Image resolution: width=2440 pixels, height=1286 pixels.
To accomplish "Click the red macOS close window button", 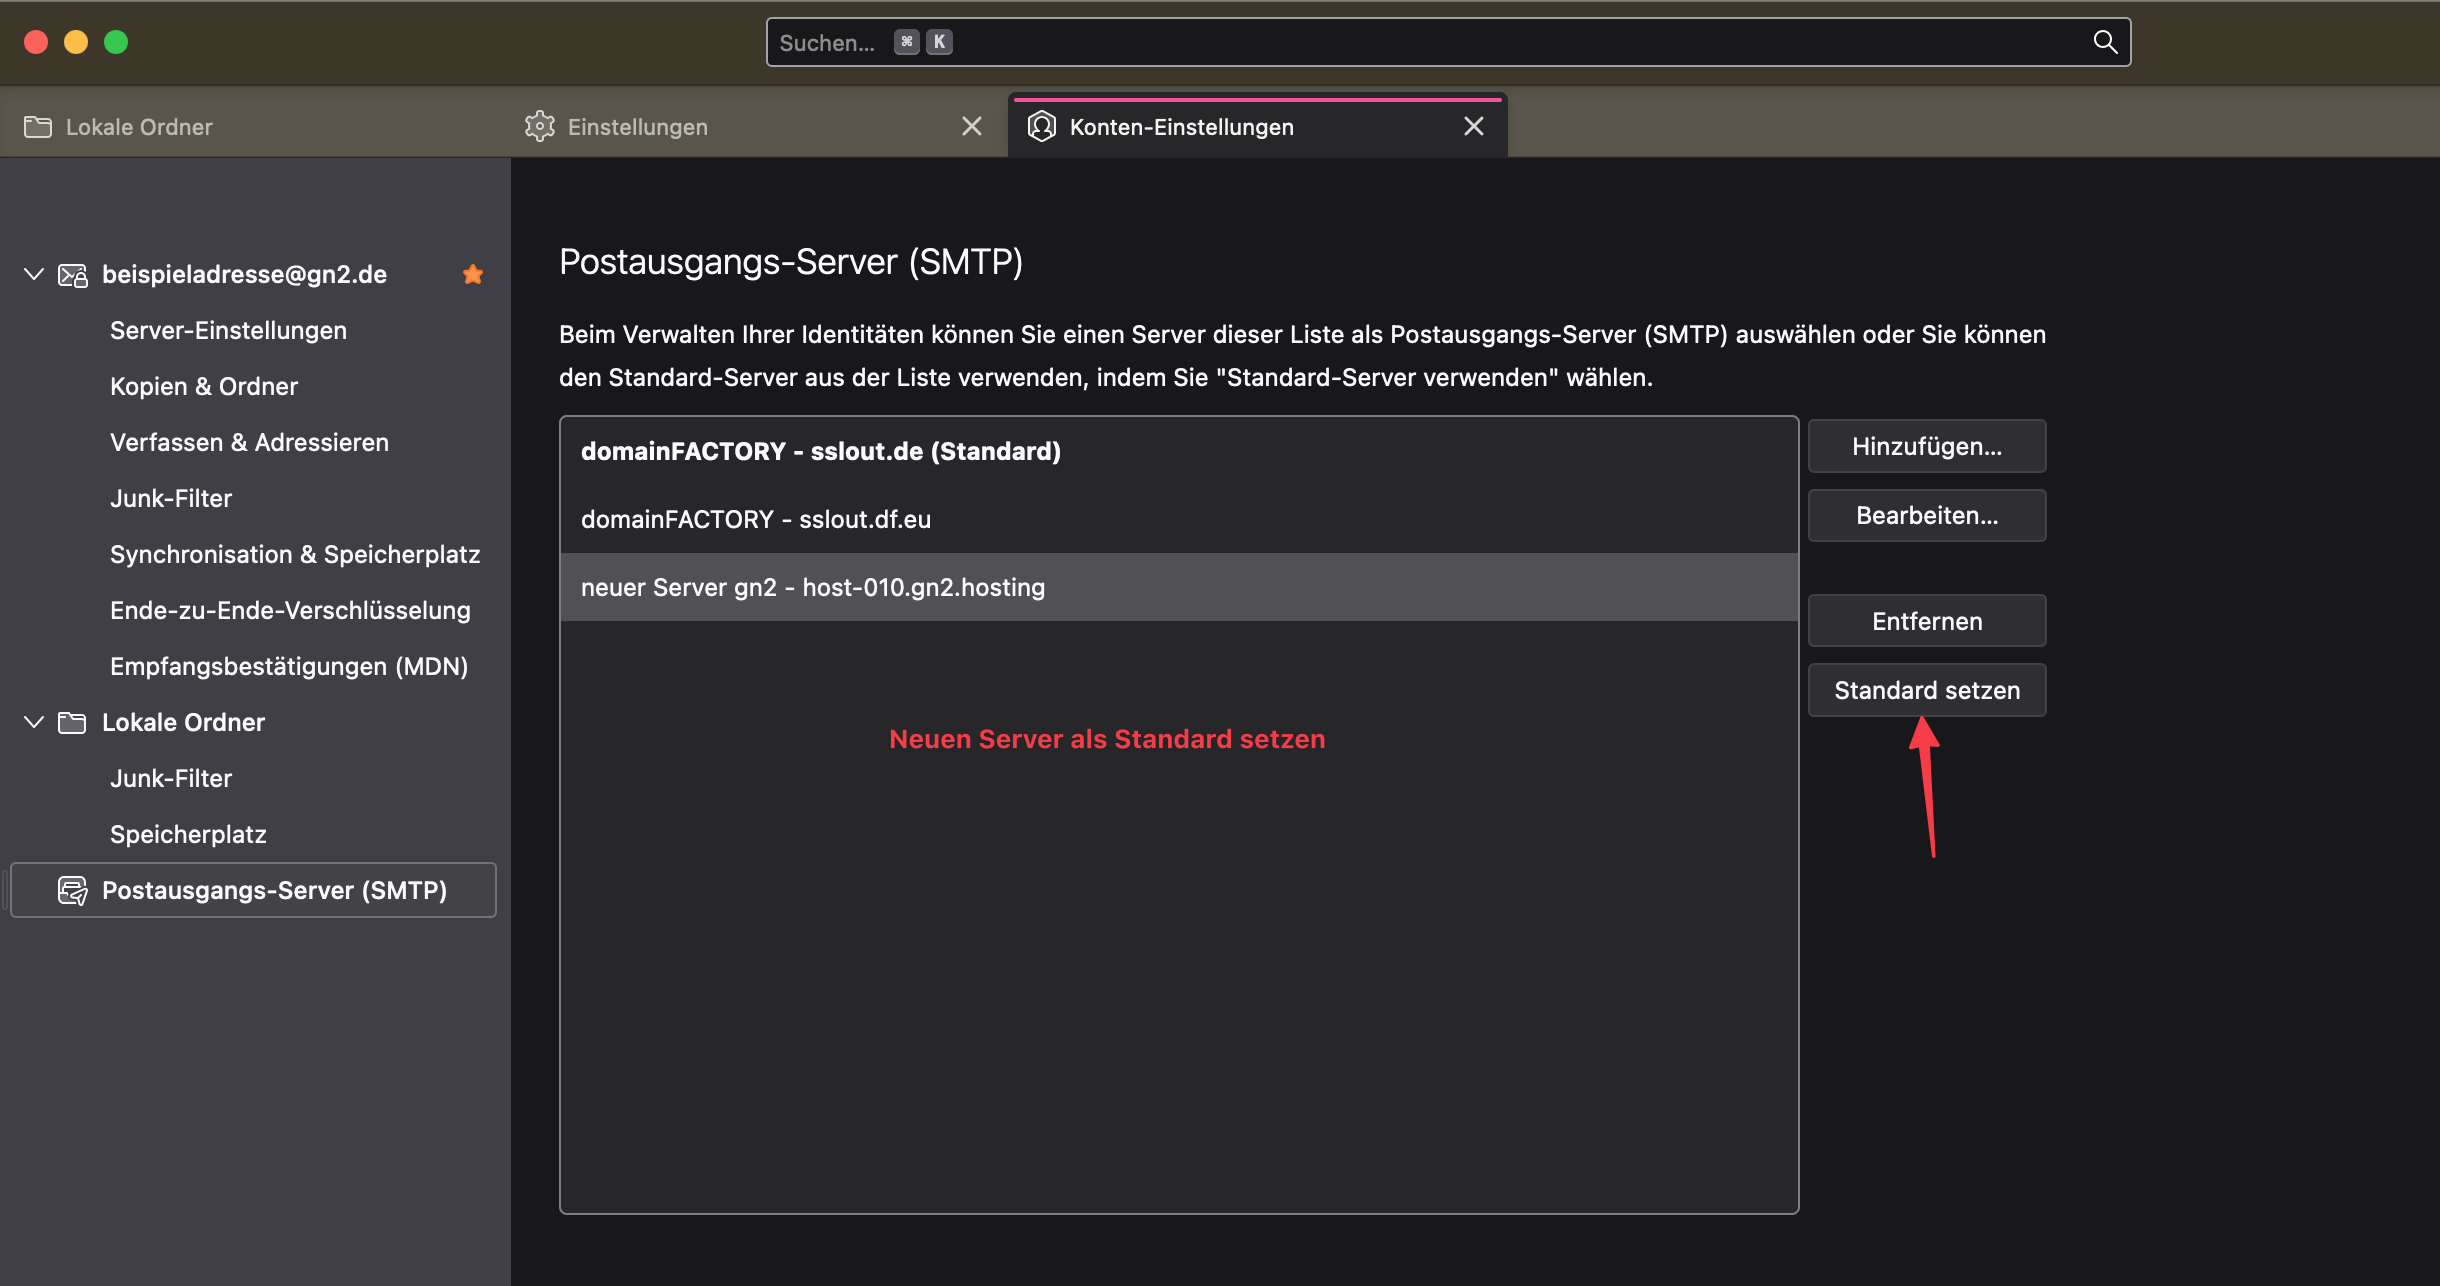I will pyautogui.click(x=36, y=42).
